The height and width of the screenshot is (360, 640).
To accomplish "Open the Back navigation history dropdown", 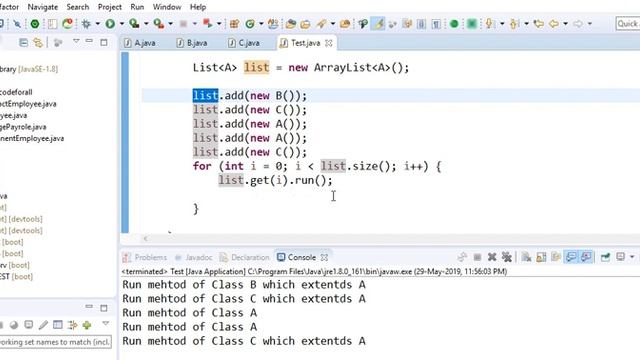I will (566, 24).
